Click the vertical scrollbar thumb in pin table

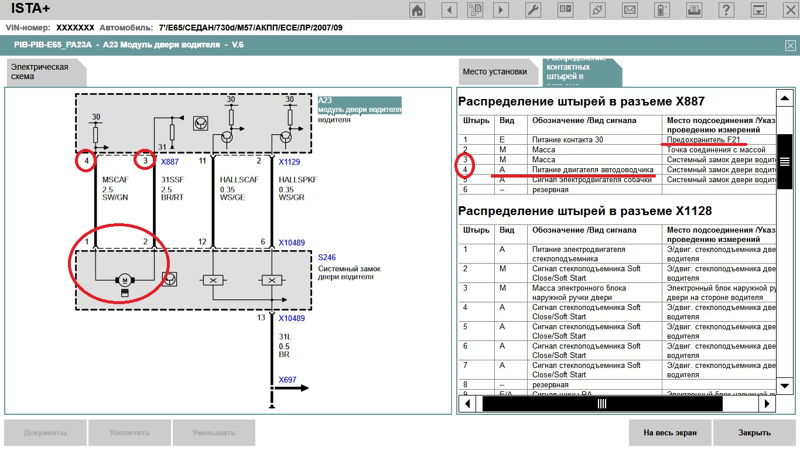pyautogui.click(x=786, y=164)
